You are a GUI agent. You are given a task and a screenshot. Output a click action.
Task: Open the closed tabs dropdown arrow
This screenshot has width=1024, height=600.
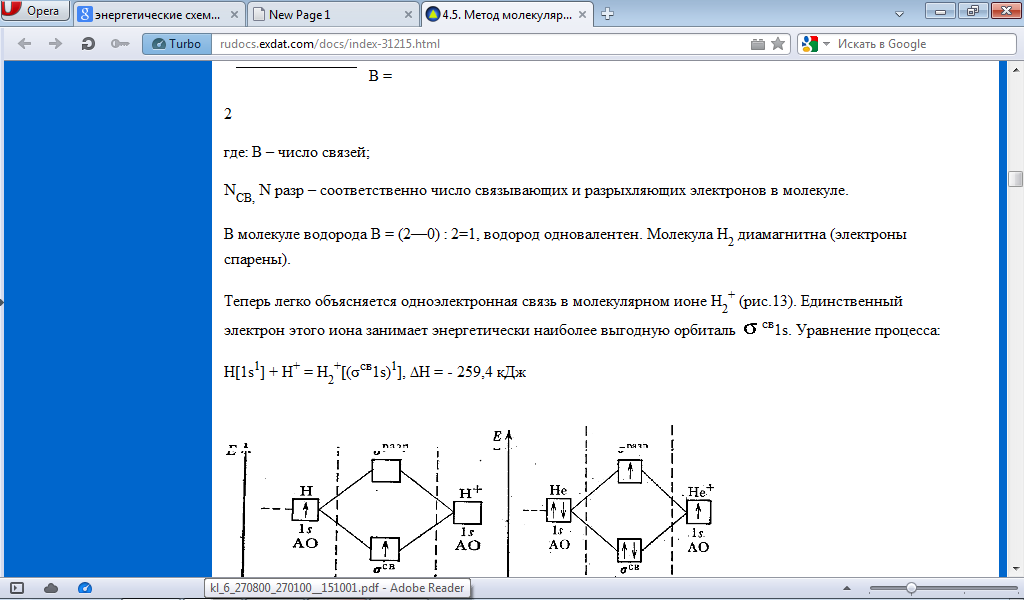coord(899,14)
